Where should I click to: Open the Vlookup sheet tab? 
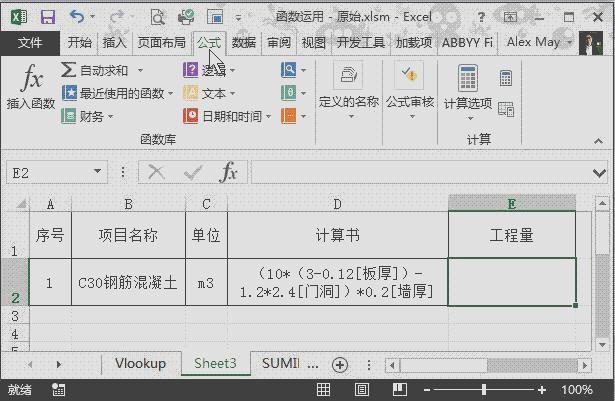point(140,363)
